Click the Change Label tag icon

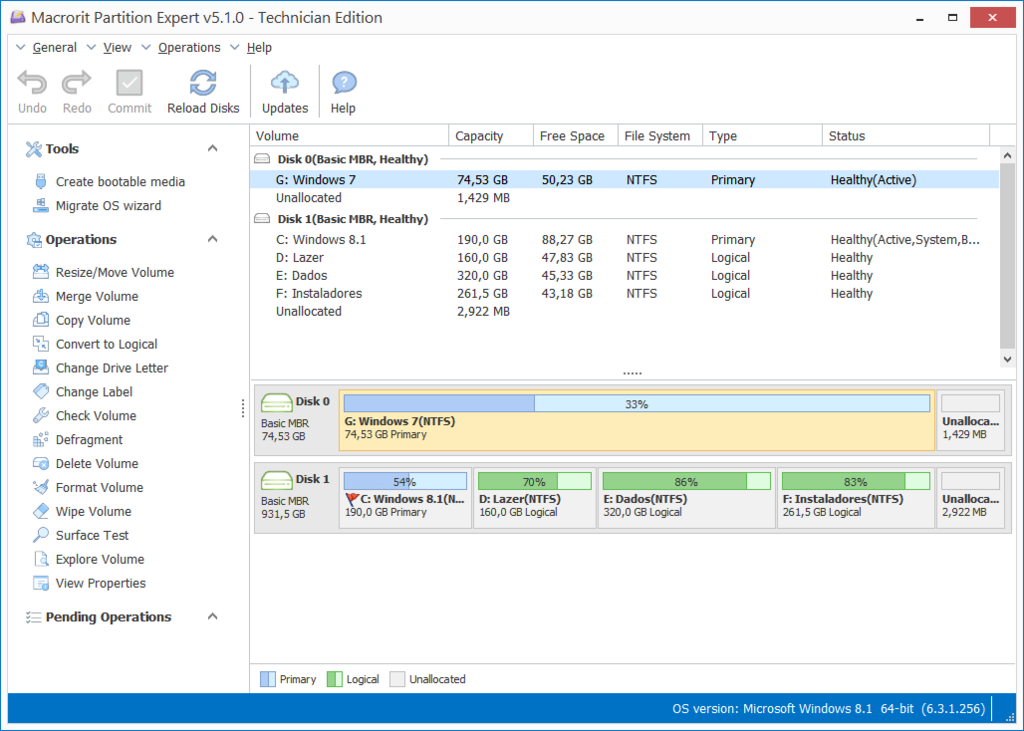(41, 391)
